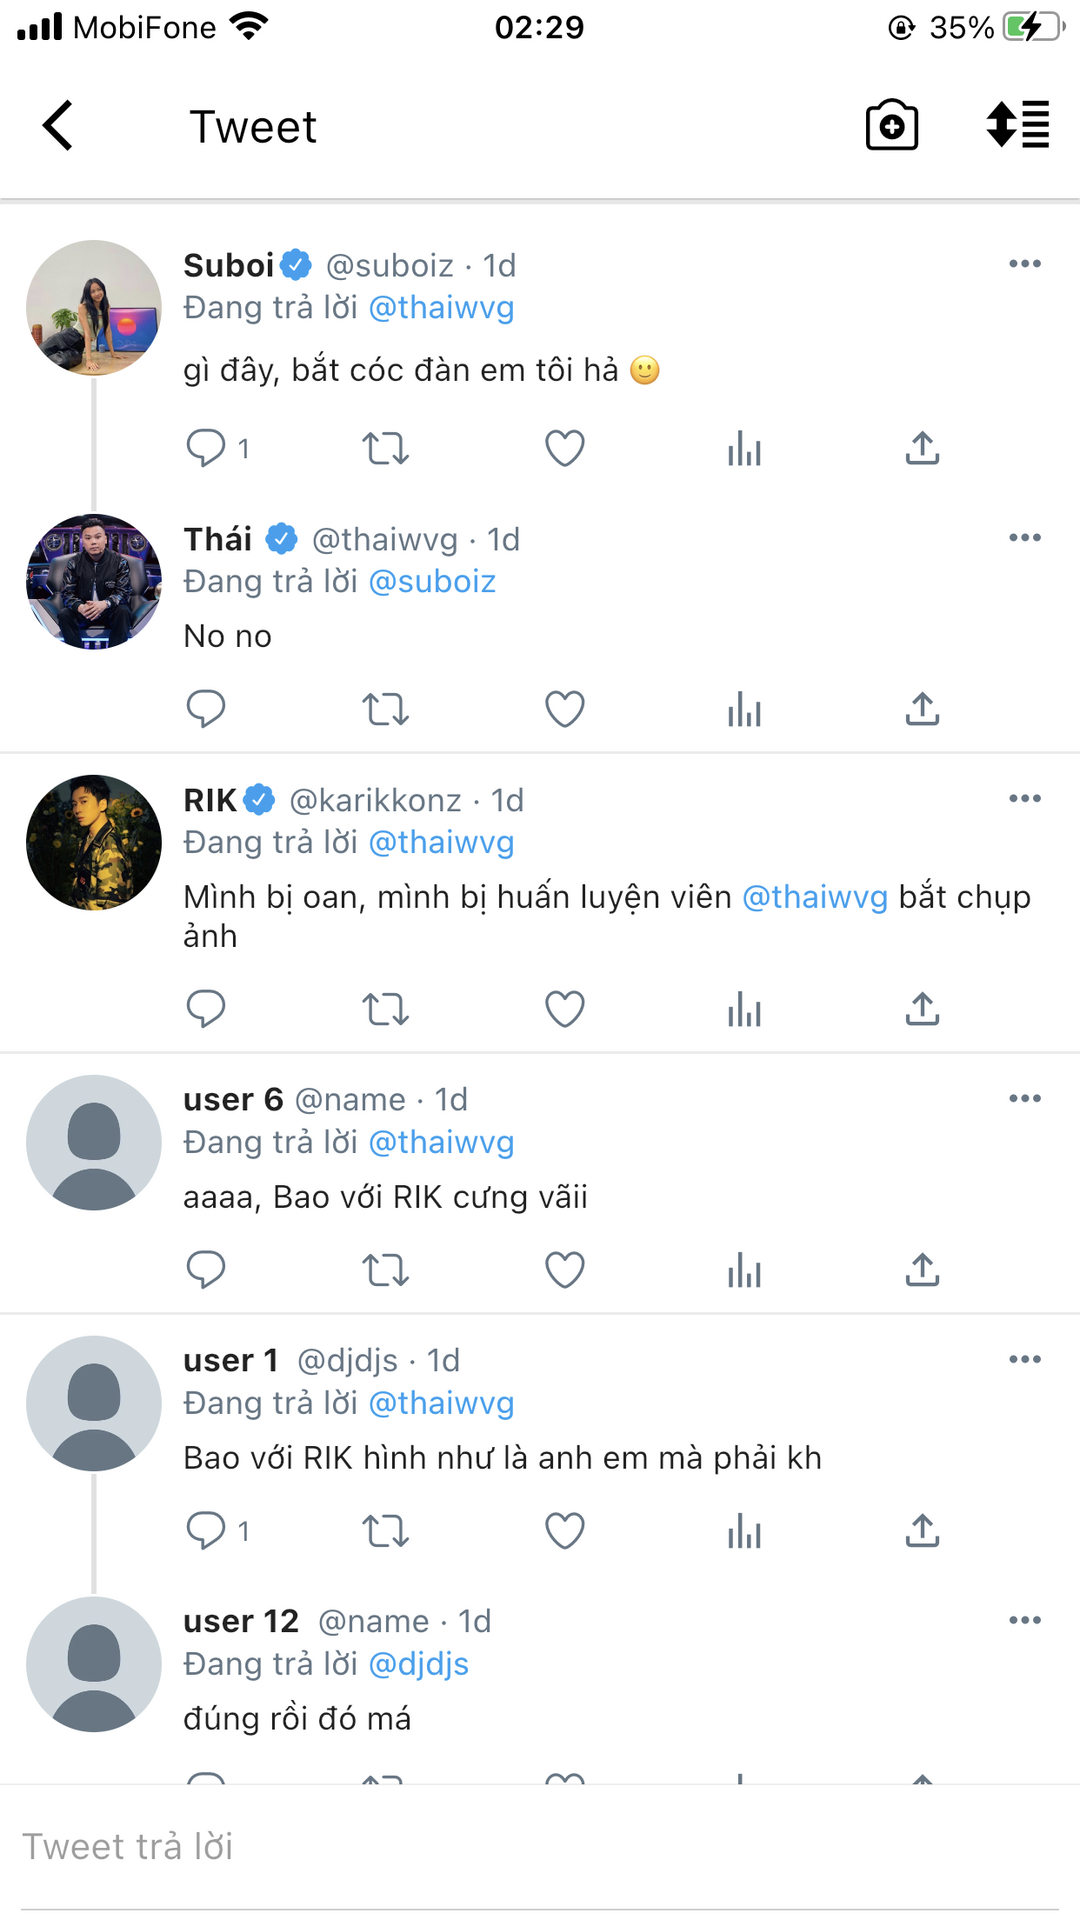The image size is (1080, 1920).
Task: Open the add photo camera icon
Action: tap(891, 126)
